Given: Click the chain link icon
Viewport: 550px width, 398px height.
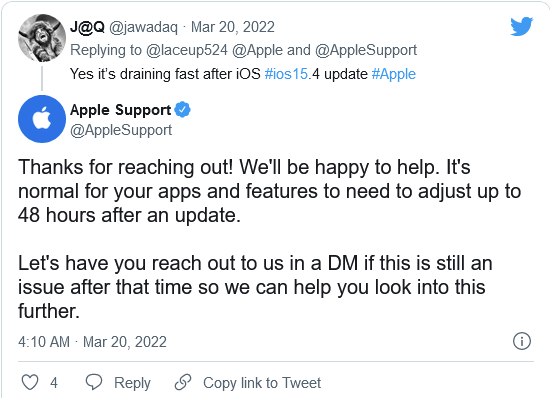Looking at the screenshot, I should [183, 382].
